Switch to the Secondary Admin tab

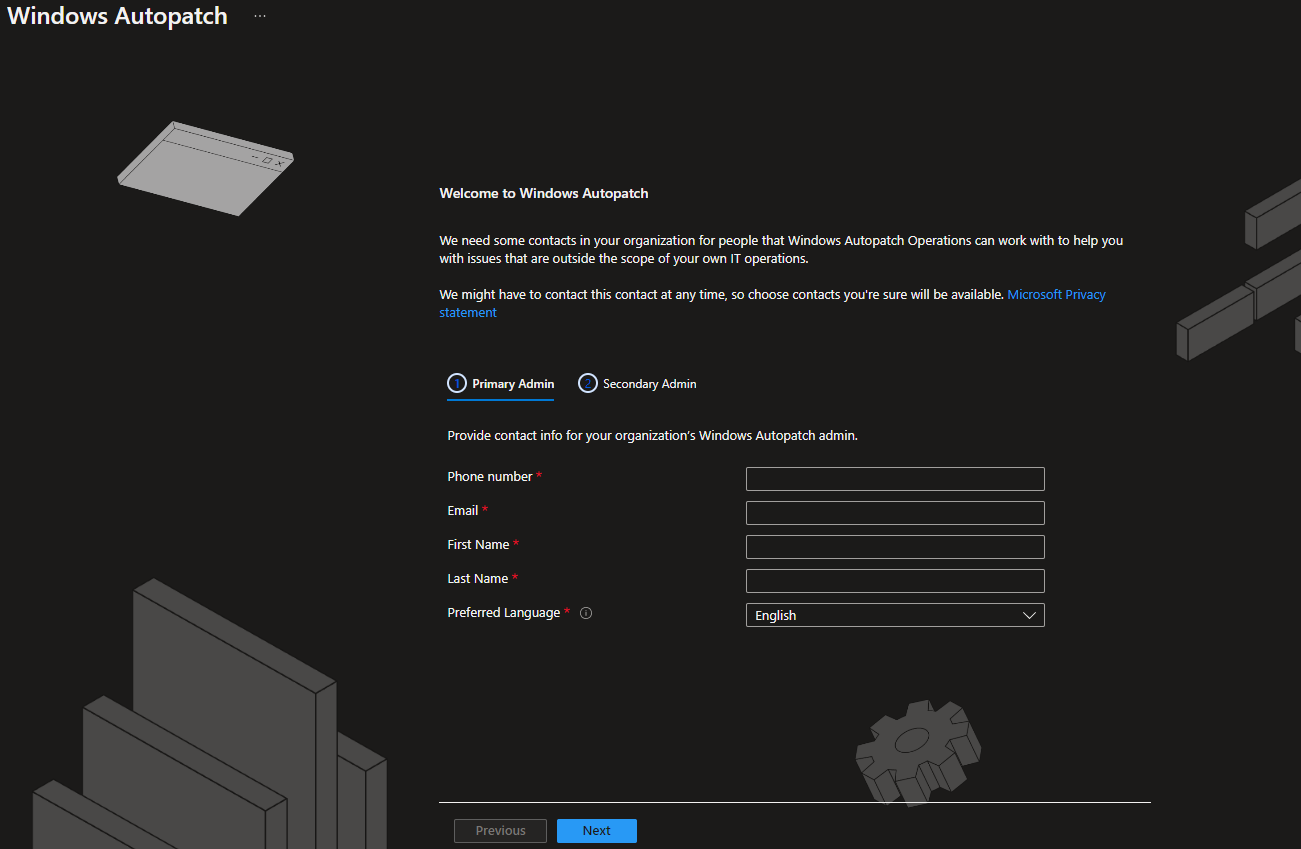pyautogui.click(x=649, y=384)
